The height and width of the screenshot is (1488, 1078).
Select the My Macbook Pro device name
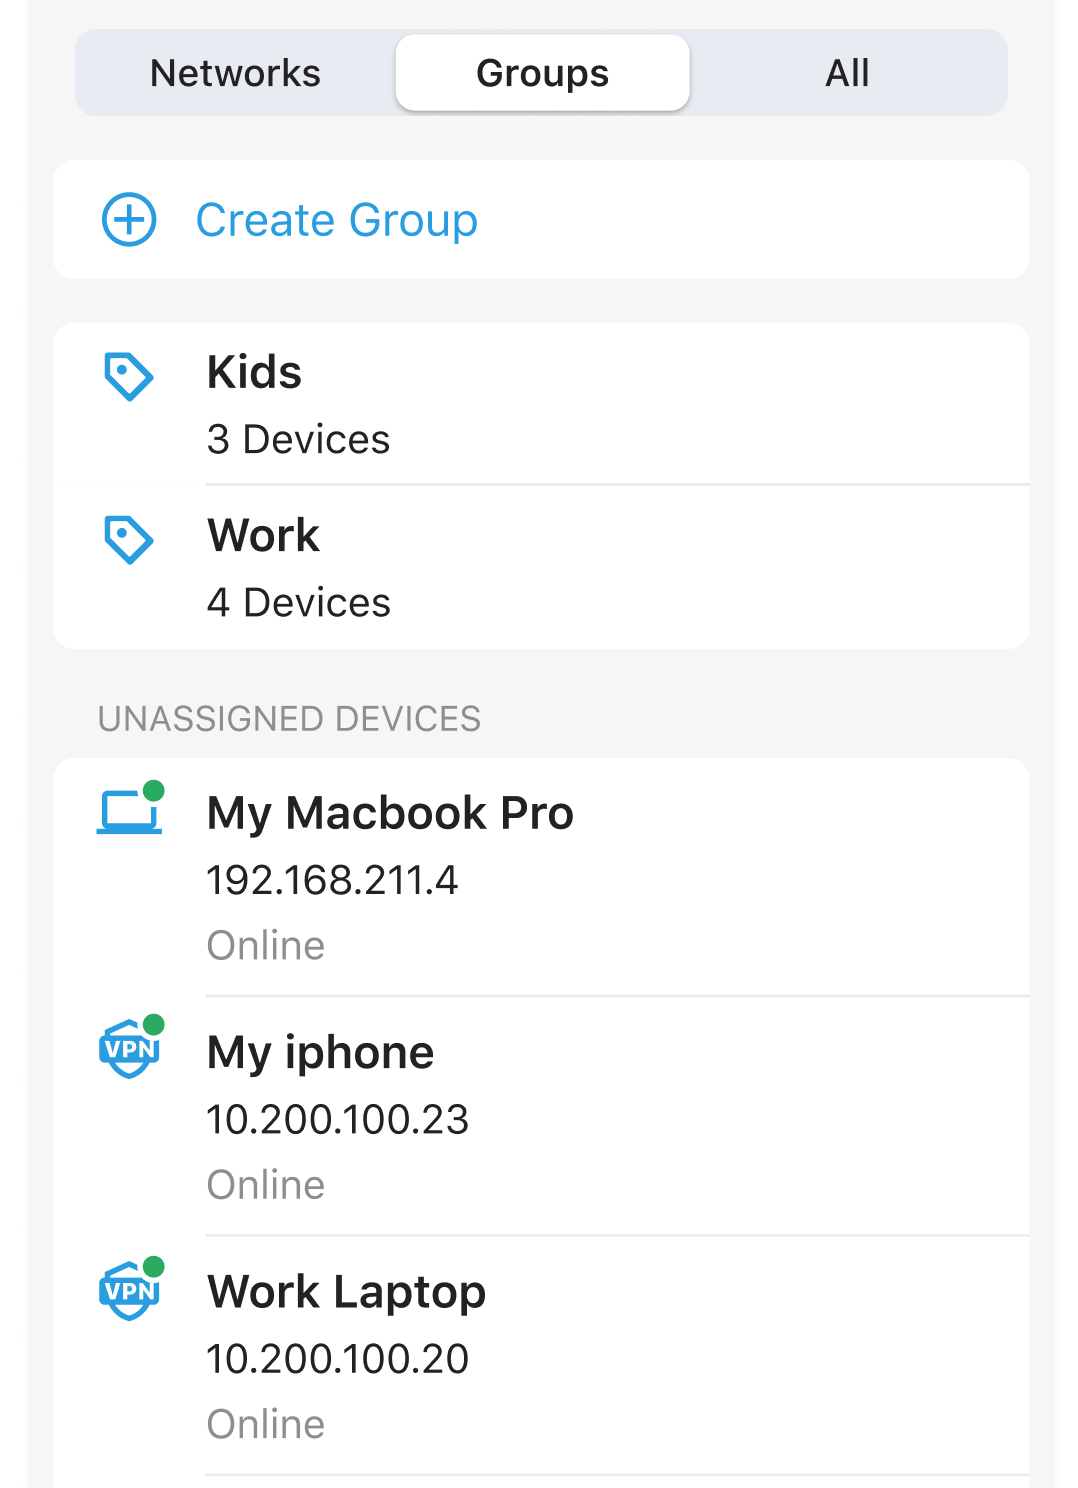[x=390, y=813]
